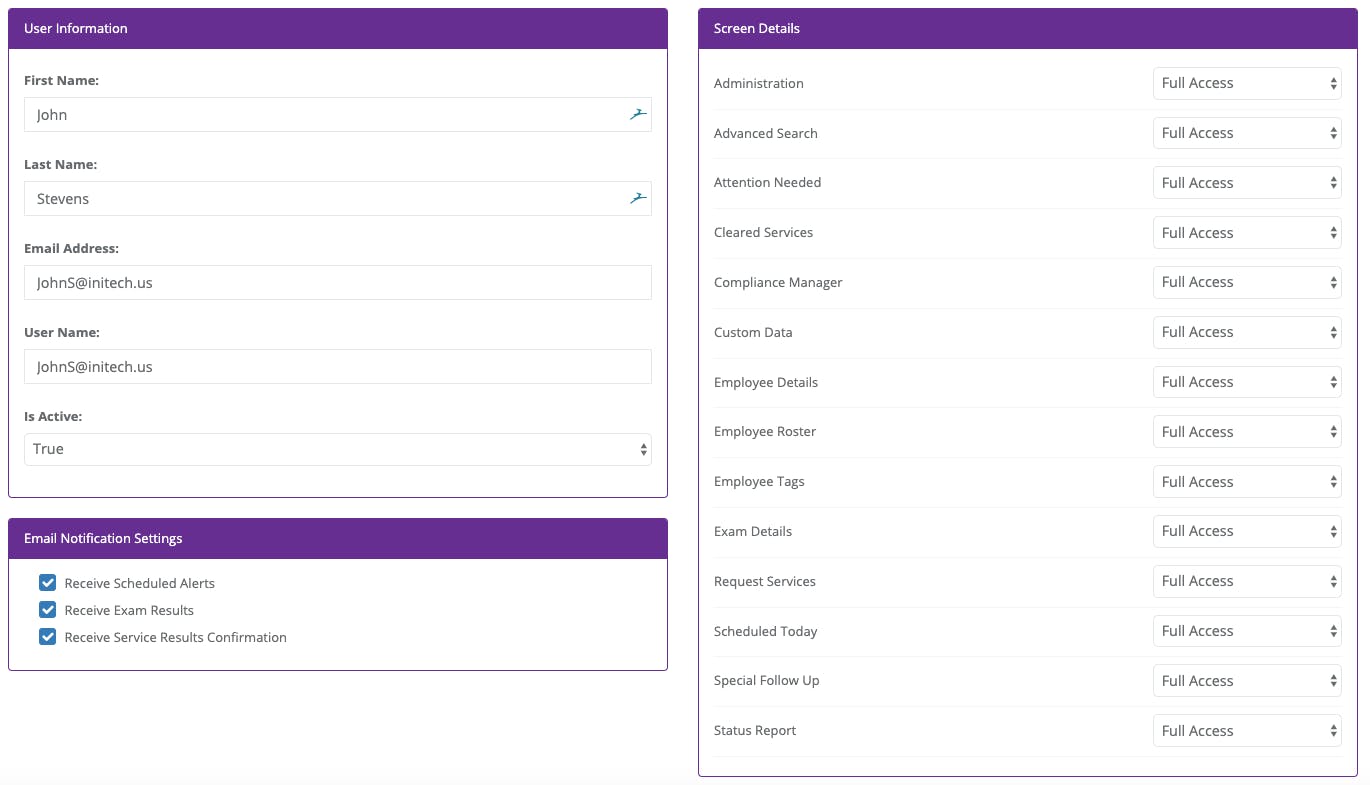Click the autofill icon in Last Name field
1370x785 pixels.
click(x=638, y=199)
